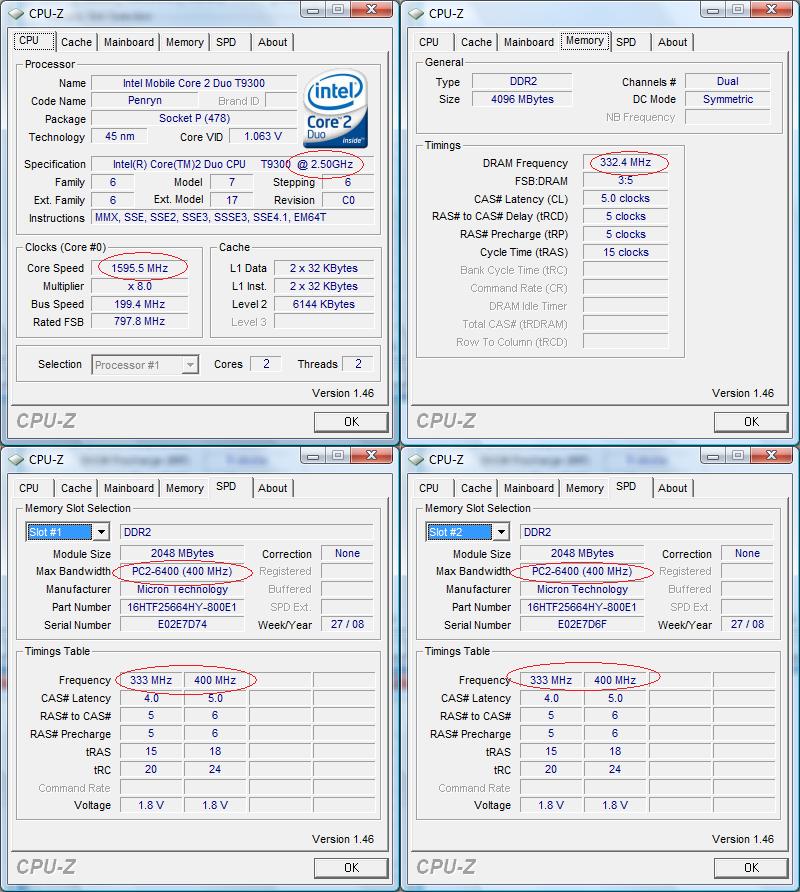Image resolution: width=800 pixels, height=892 pixels.
Task: Click Slot #2 Frequency 400 MHz column header
Action: [x=615, y=680]
